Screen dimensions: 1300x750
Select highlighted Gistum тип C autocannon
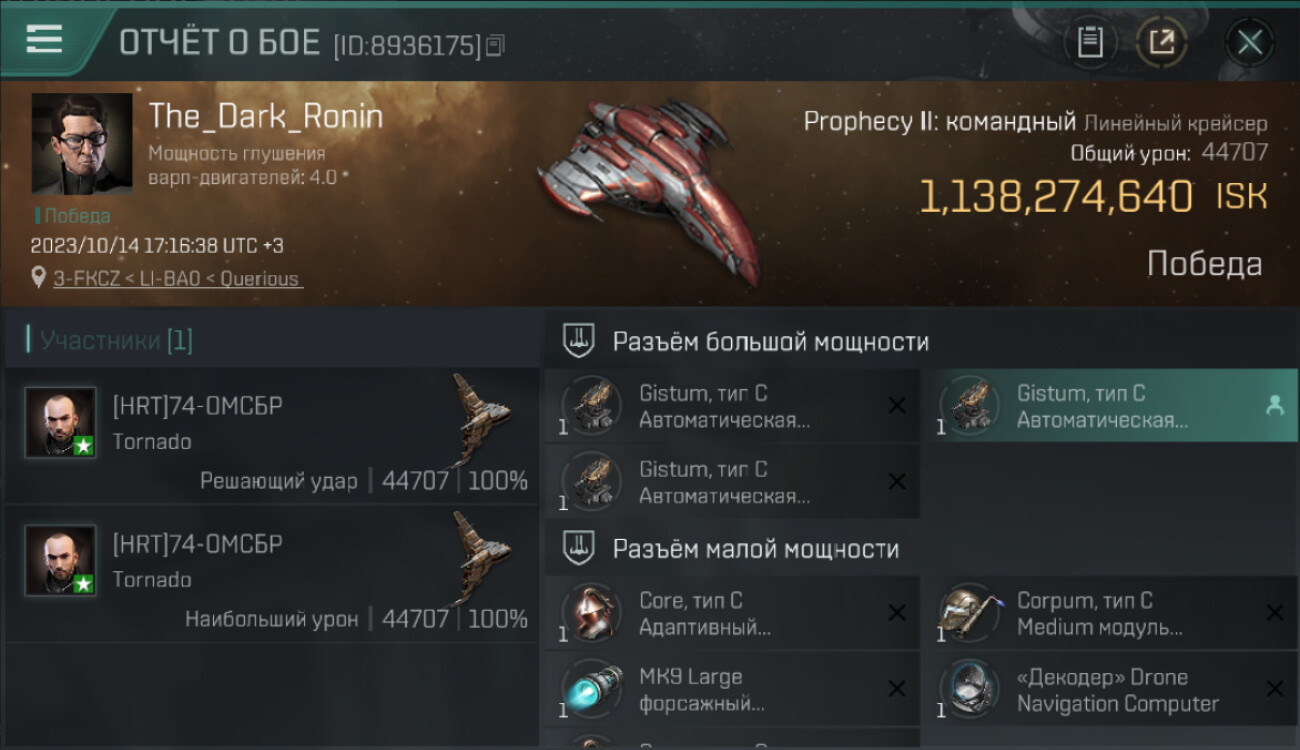point(1109,406)
